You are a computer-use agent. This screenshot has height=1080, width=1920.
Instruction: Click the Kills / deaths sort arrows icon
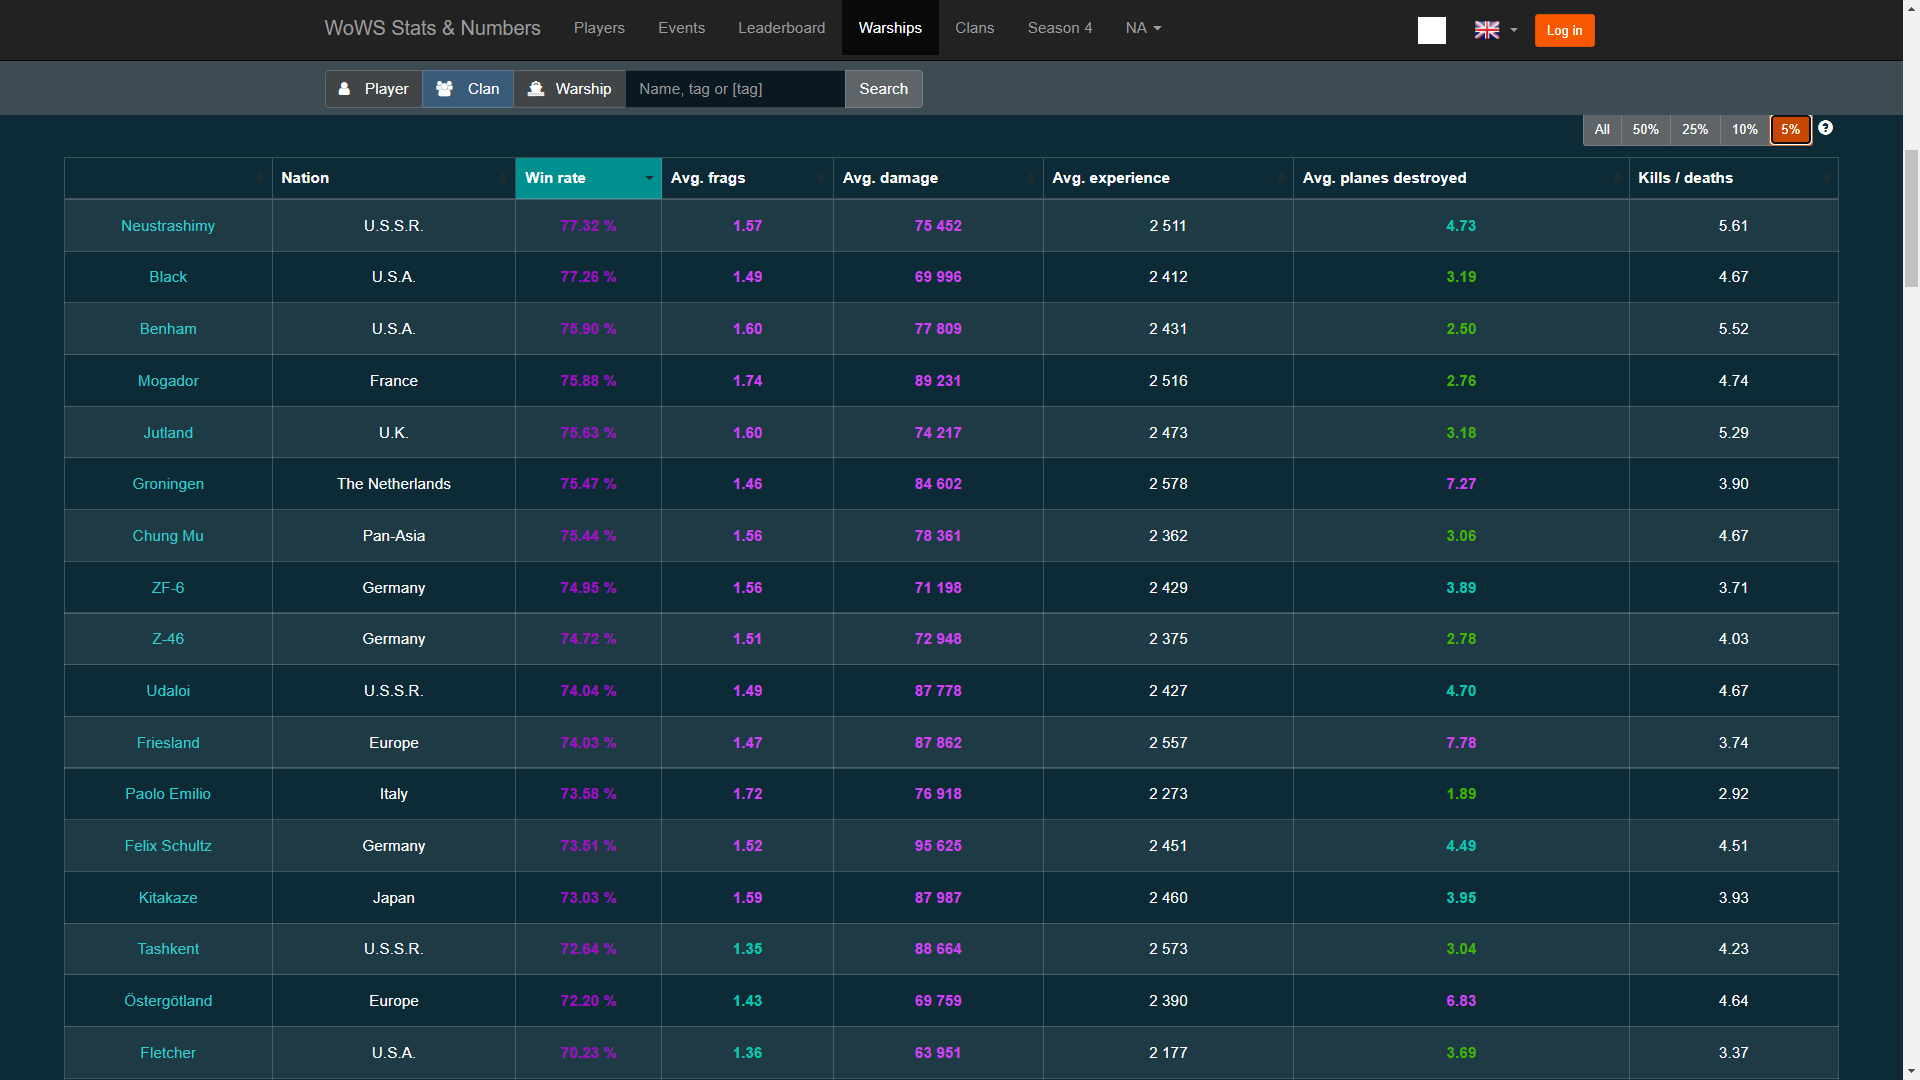click(1826, 178)
